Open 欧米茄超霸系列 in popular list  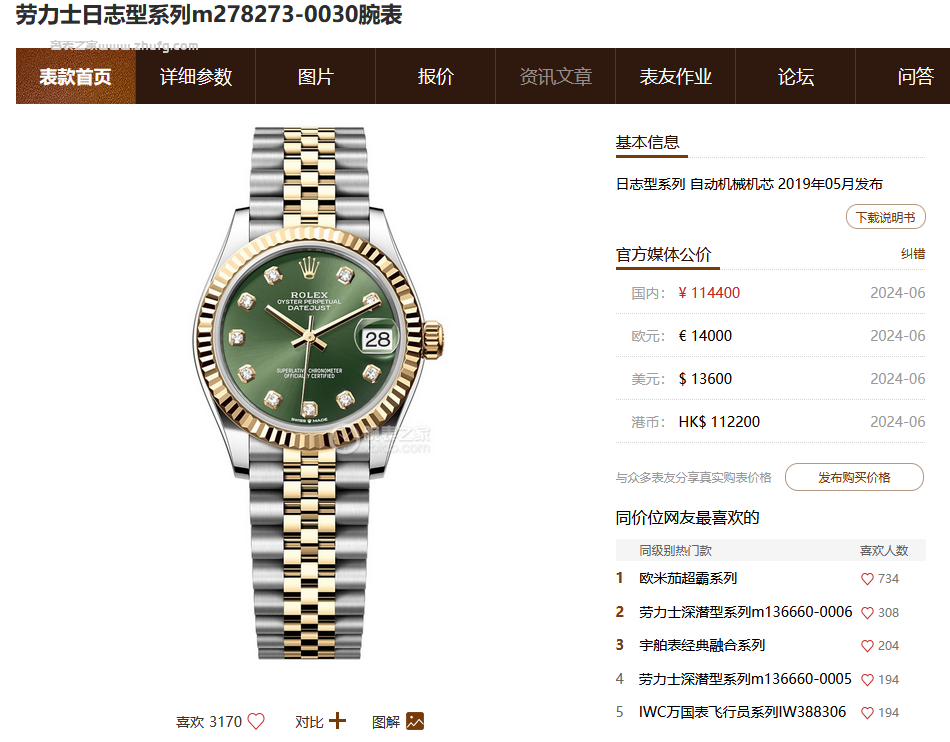point(688,578)
